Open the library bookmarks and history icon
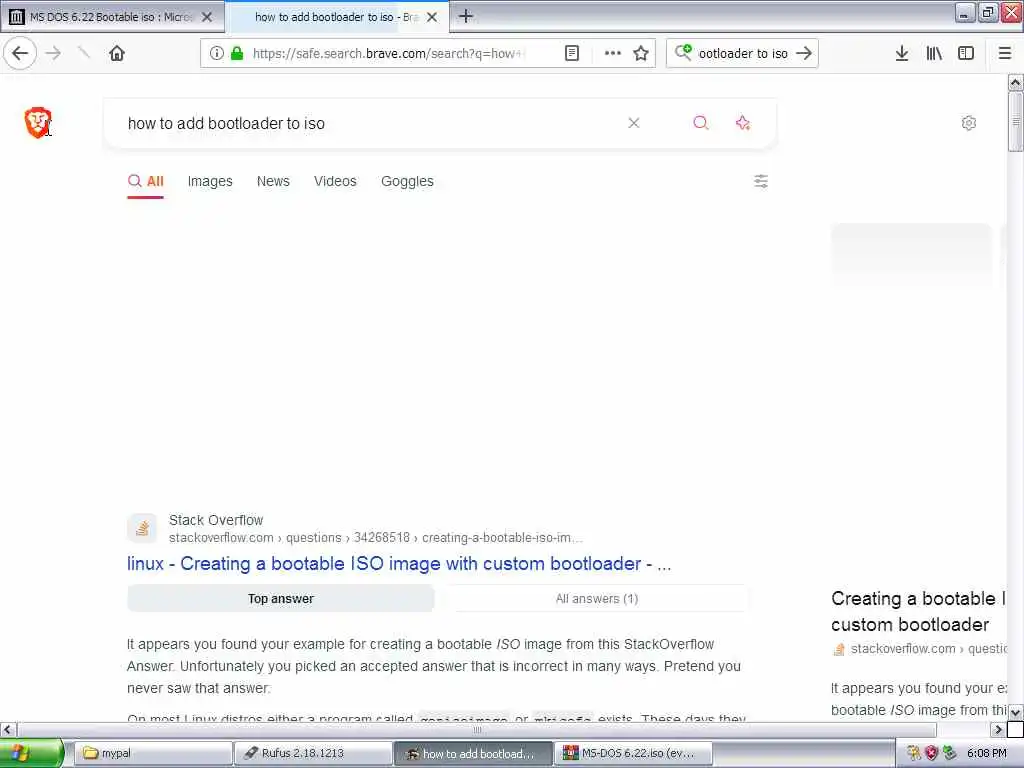The width and height of the screenshot is (1024, 768). (x=934, y=54)
